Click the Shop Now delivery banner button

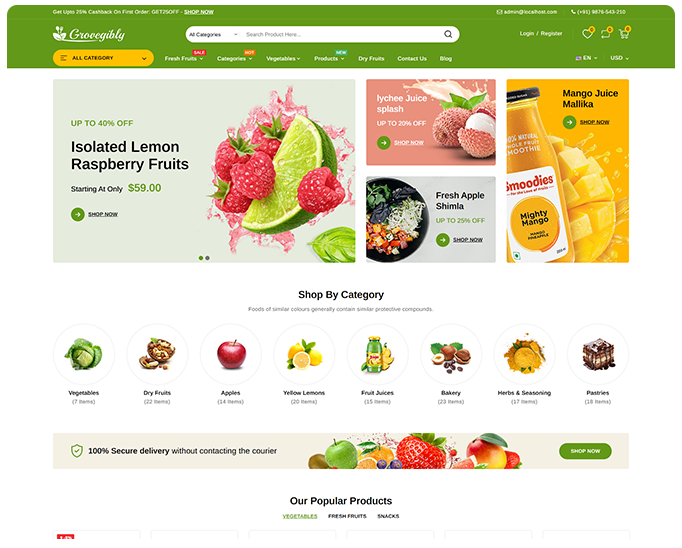(x=585, y=451)
